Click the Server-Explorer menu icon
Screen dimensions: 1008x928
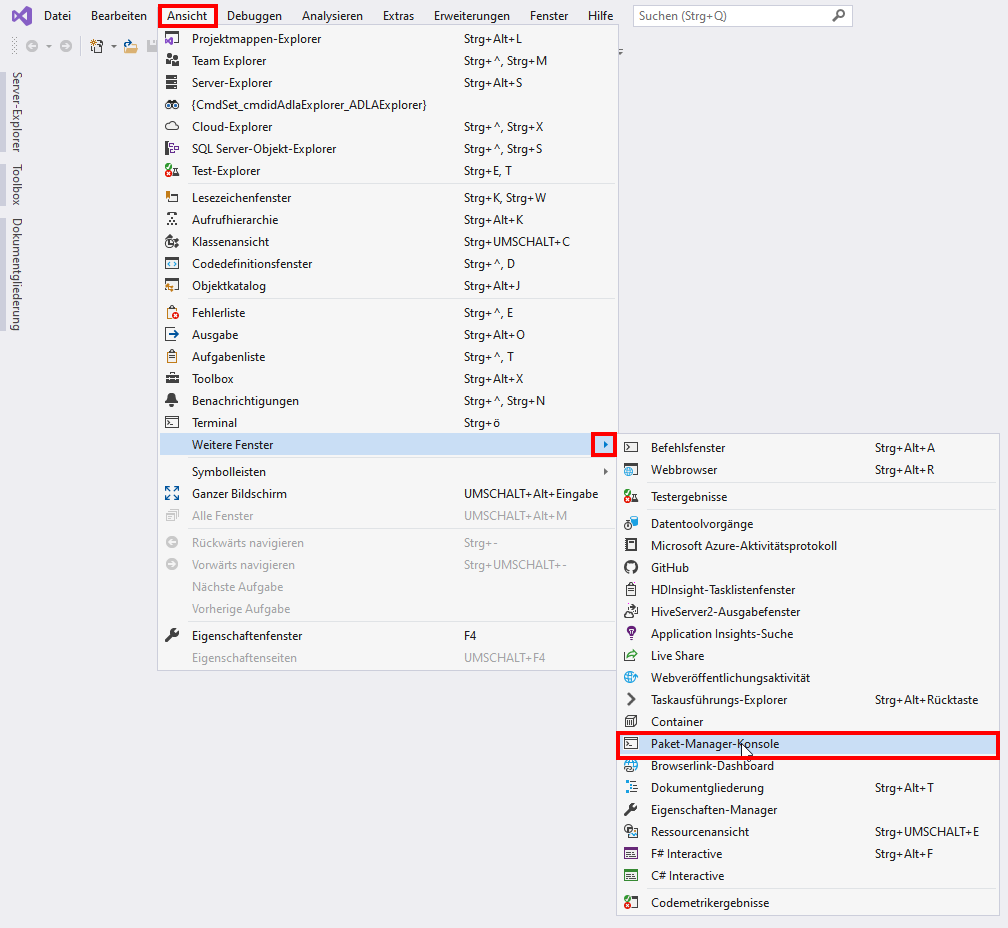click(172, 82)
